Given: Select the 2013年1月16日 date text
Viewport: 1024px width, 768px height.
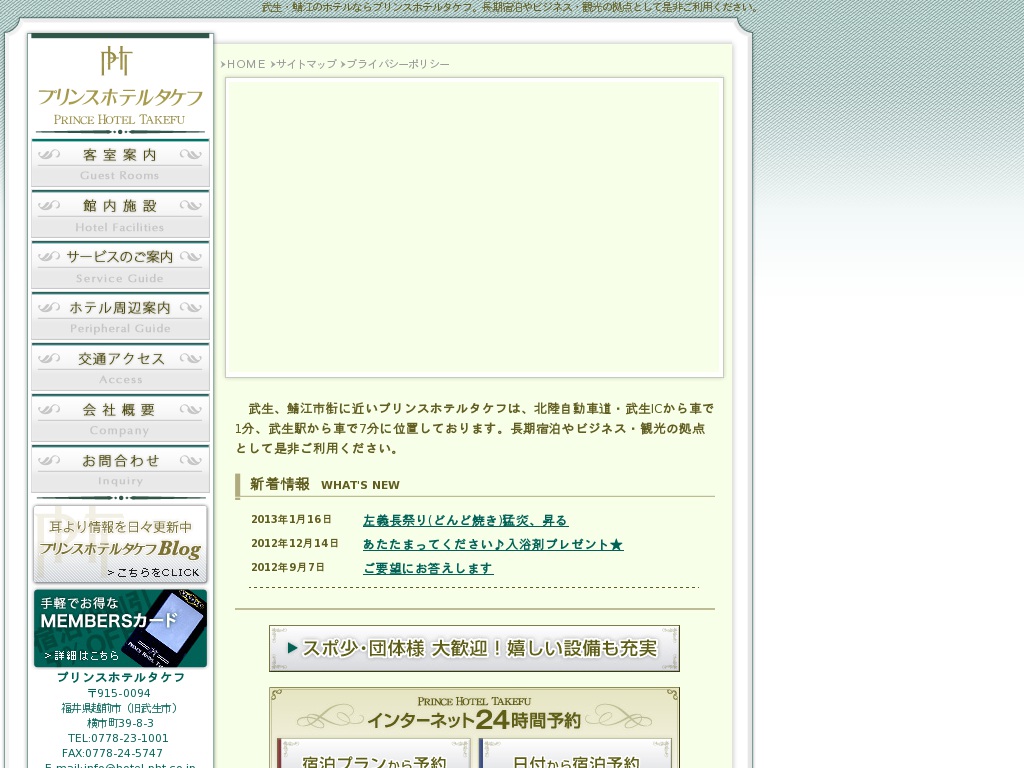Looking at the screenshot, I should pyautogui.click(x=291, y=519).
